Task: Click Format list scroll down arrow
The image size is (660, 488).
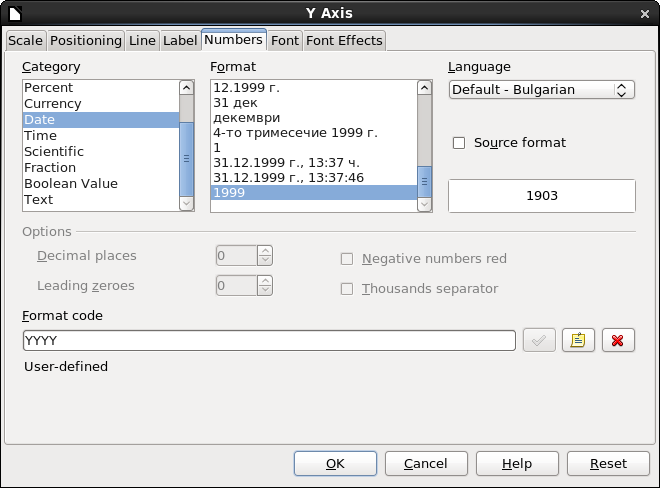Action: coord(424,204)
